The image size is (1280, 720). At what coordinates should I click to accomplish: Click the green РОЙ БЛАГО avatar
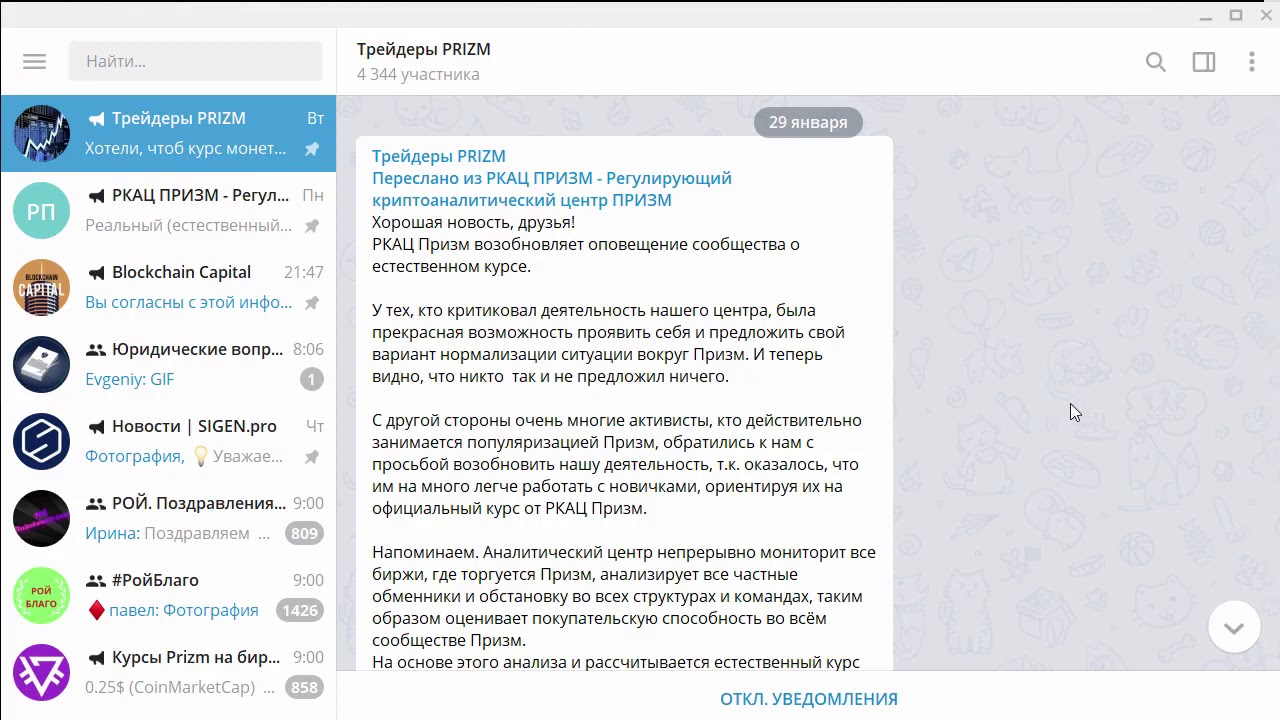click(x=41, y=595)
